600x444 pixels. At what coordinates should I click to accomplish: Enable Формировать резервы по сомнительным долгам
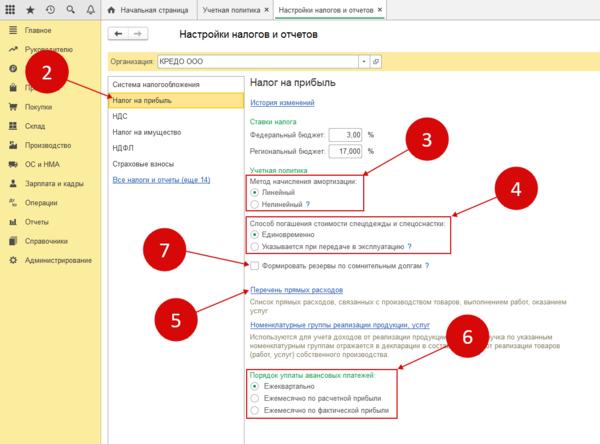pyautogui.click(x=255, y=266)
